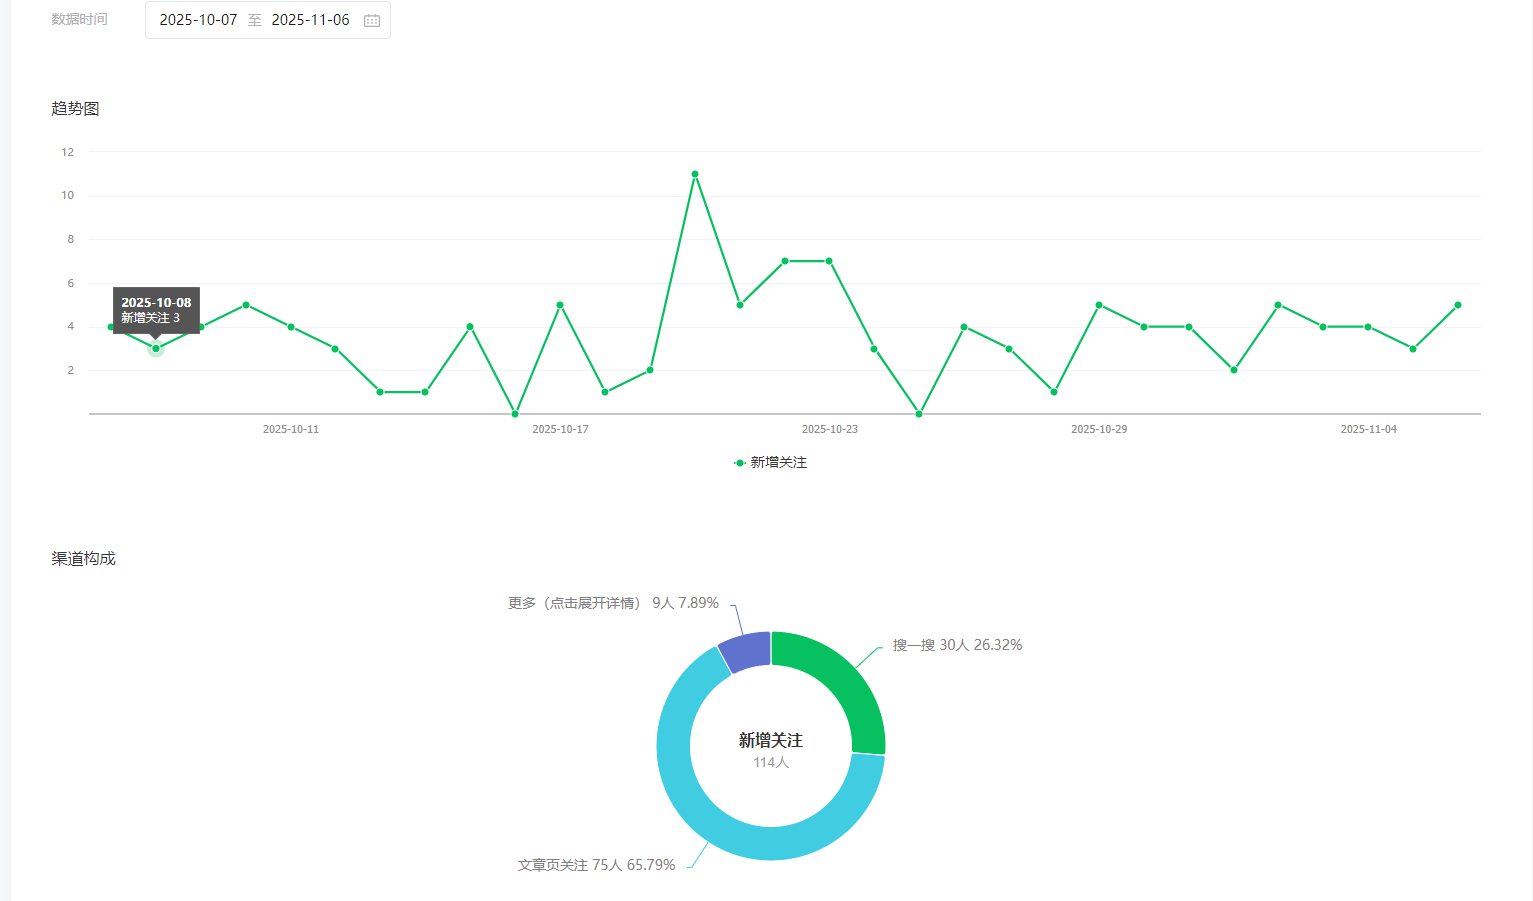The height and width of the screenshot is (901, 1533).
Task: Click the last data point on the trend line
Action: coord(1458,305)
